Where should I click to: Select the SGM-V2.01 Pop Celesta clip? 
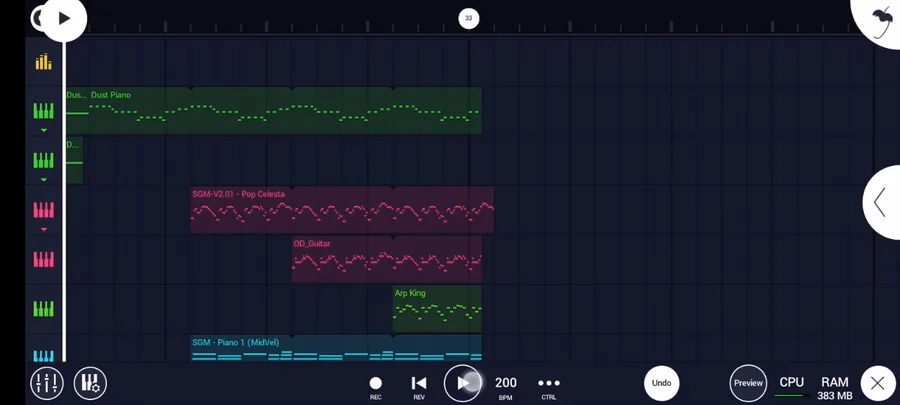coord(342,210)
